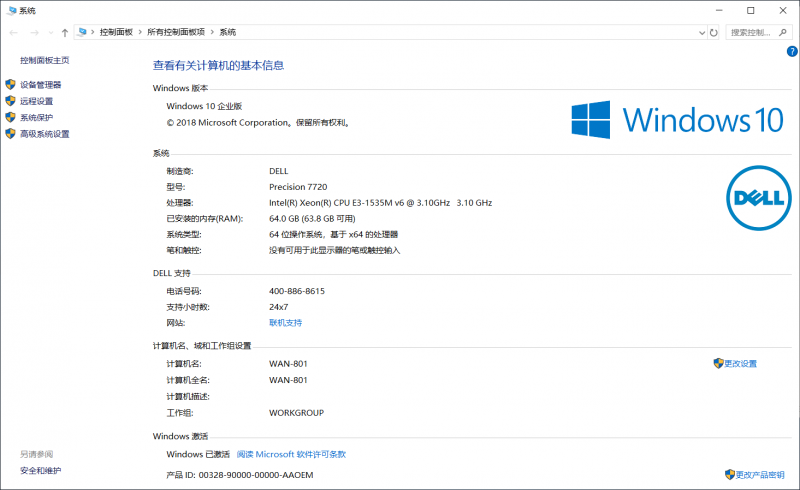The height and width of the screenshot is (490, 800).
Task: Open 安全和维护 link
Action: (x=41, y=471)
